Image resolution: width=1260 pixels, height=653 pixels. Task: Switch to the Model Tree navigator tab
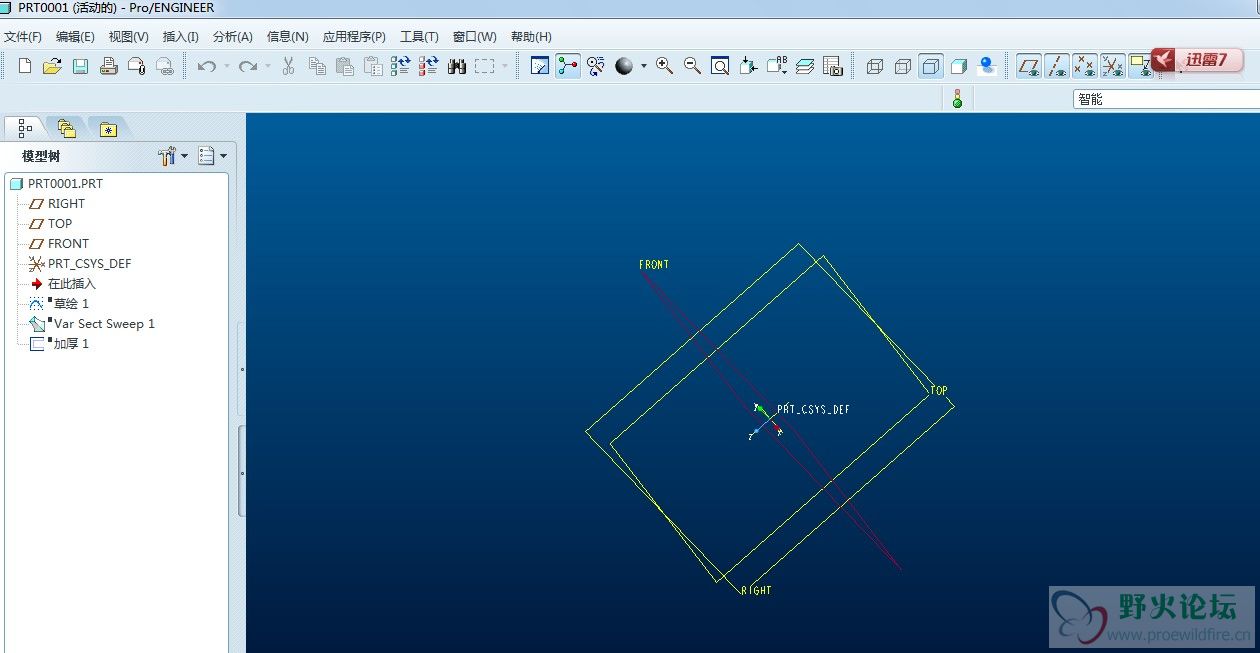point(25,128)
